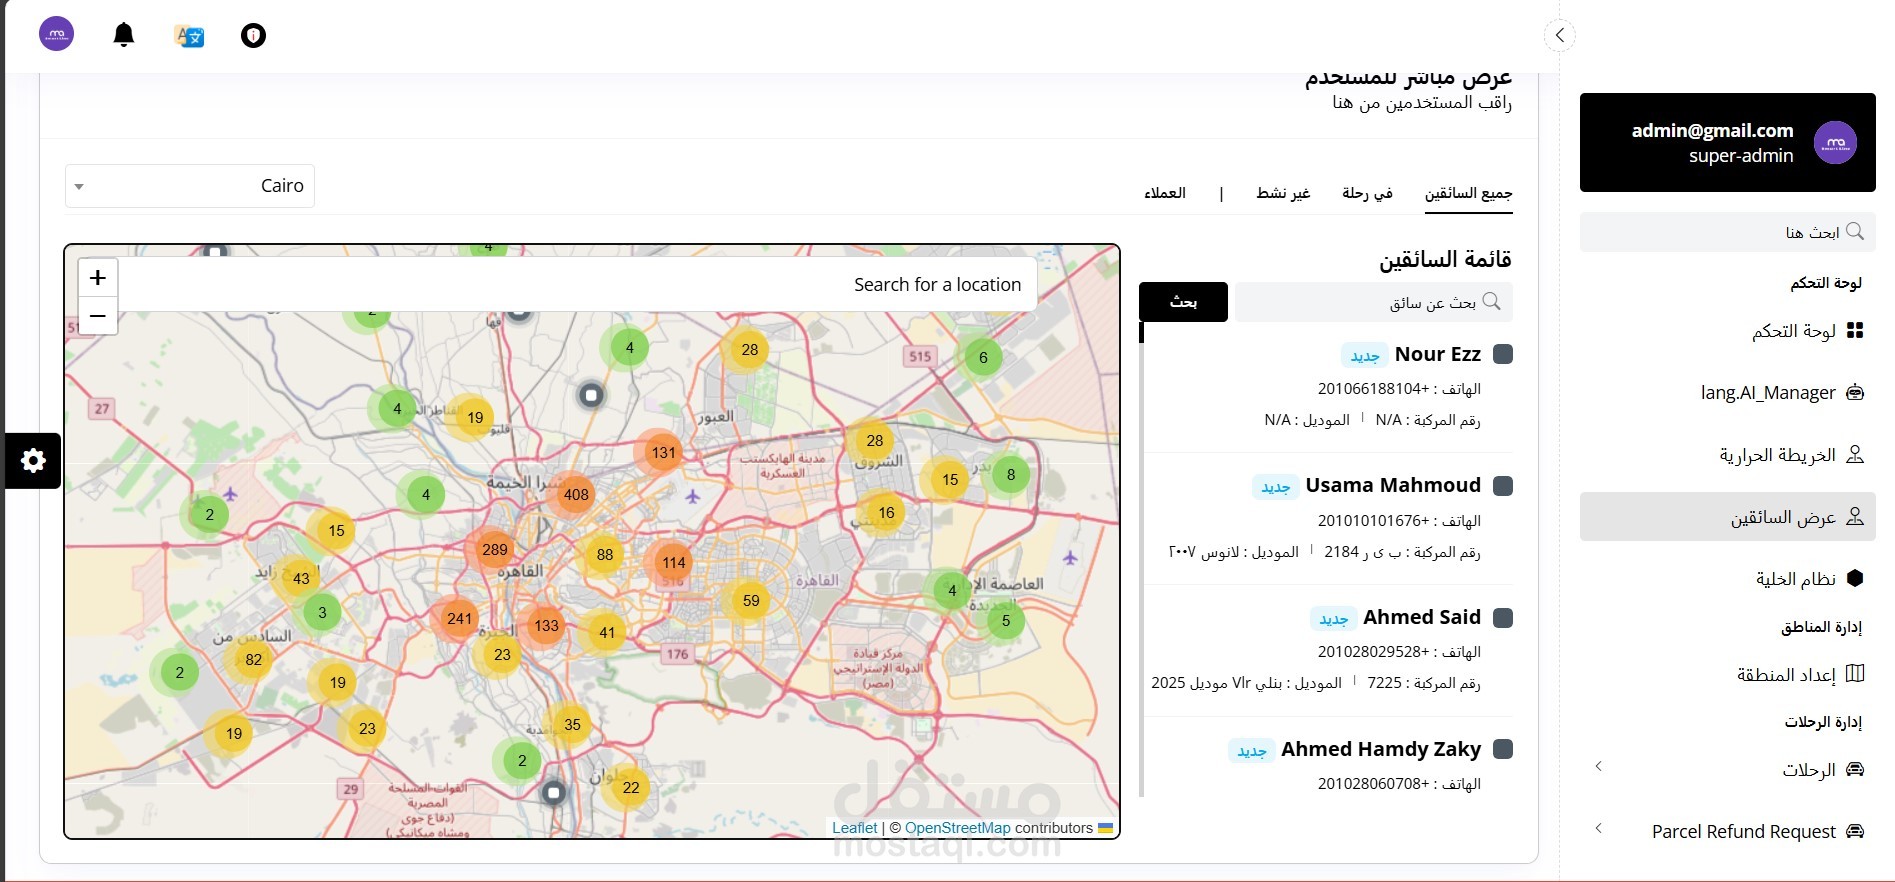Click the 35 cluster marker
The width and height of the screenshot is (1895, 882).
pyautogui.click(x=572, y=725)
